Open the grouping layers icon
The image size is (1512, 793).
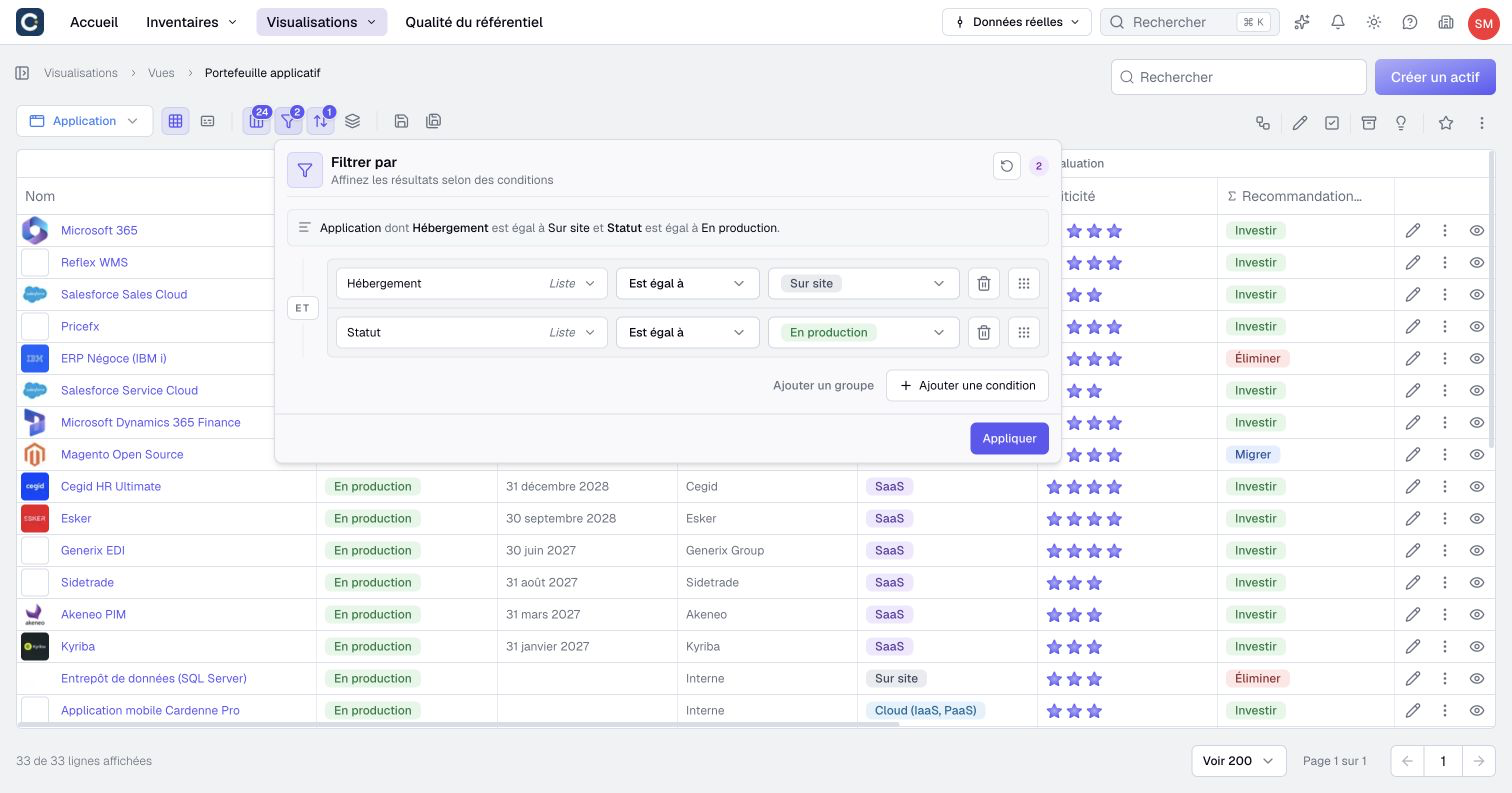click(x=352, y=121)
